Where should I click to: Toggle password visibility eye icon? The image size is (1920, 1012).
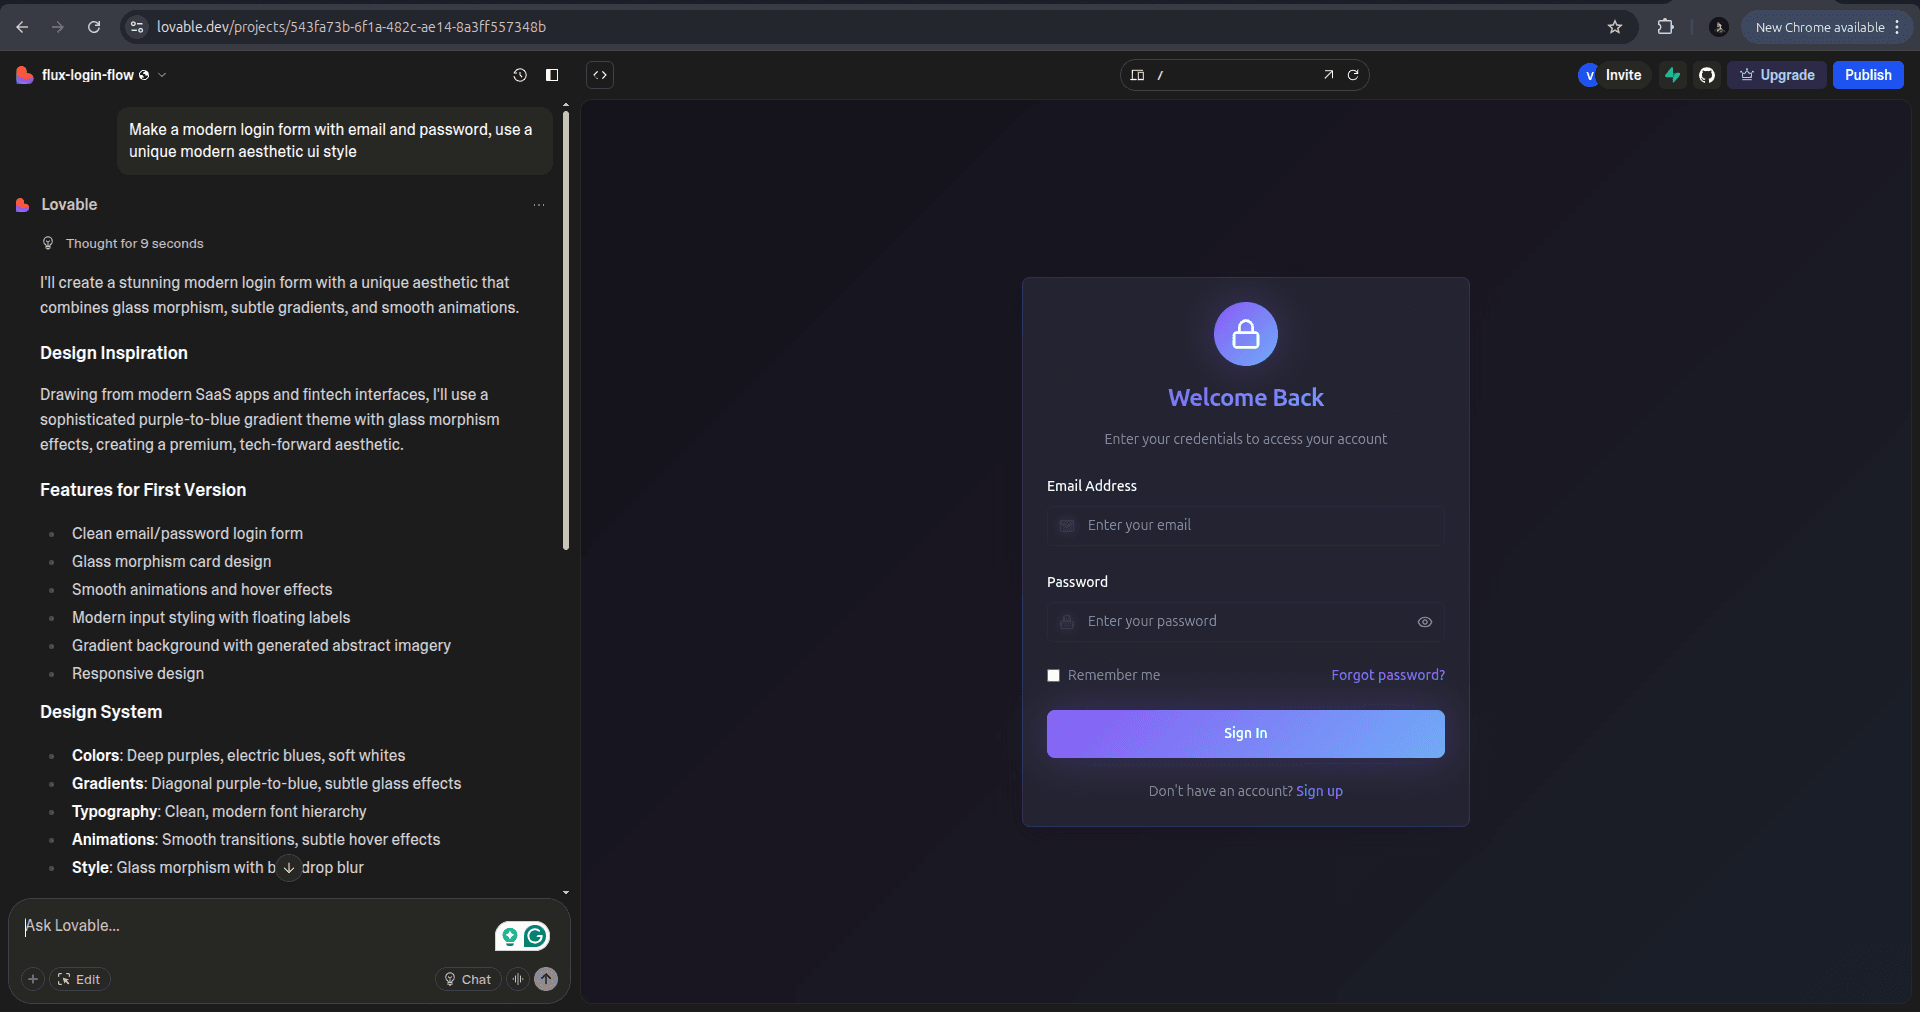tap(1424, 622)
